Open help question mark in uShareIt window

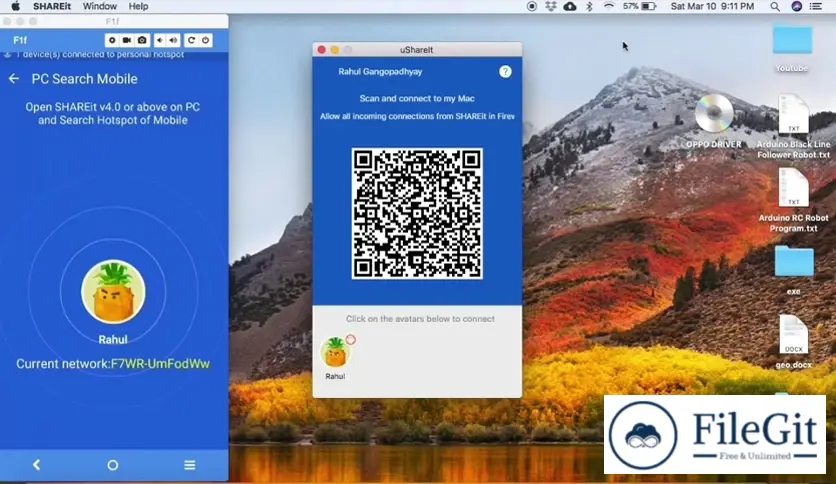(x=505, y=71)
